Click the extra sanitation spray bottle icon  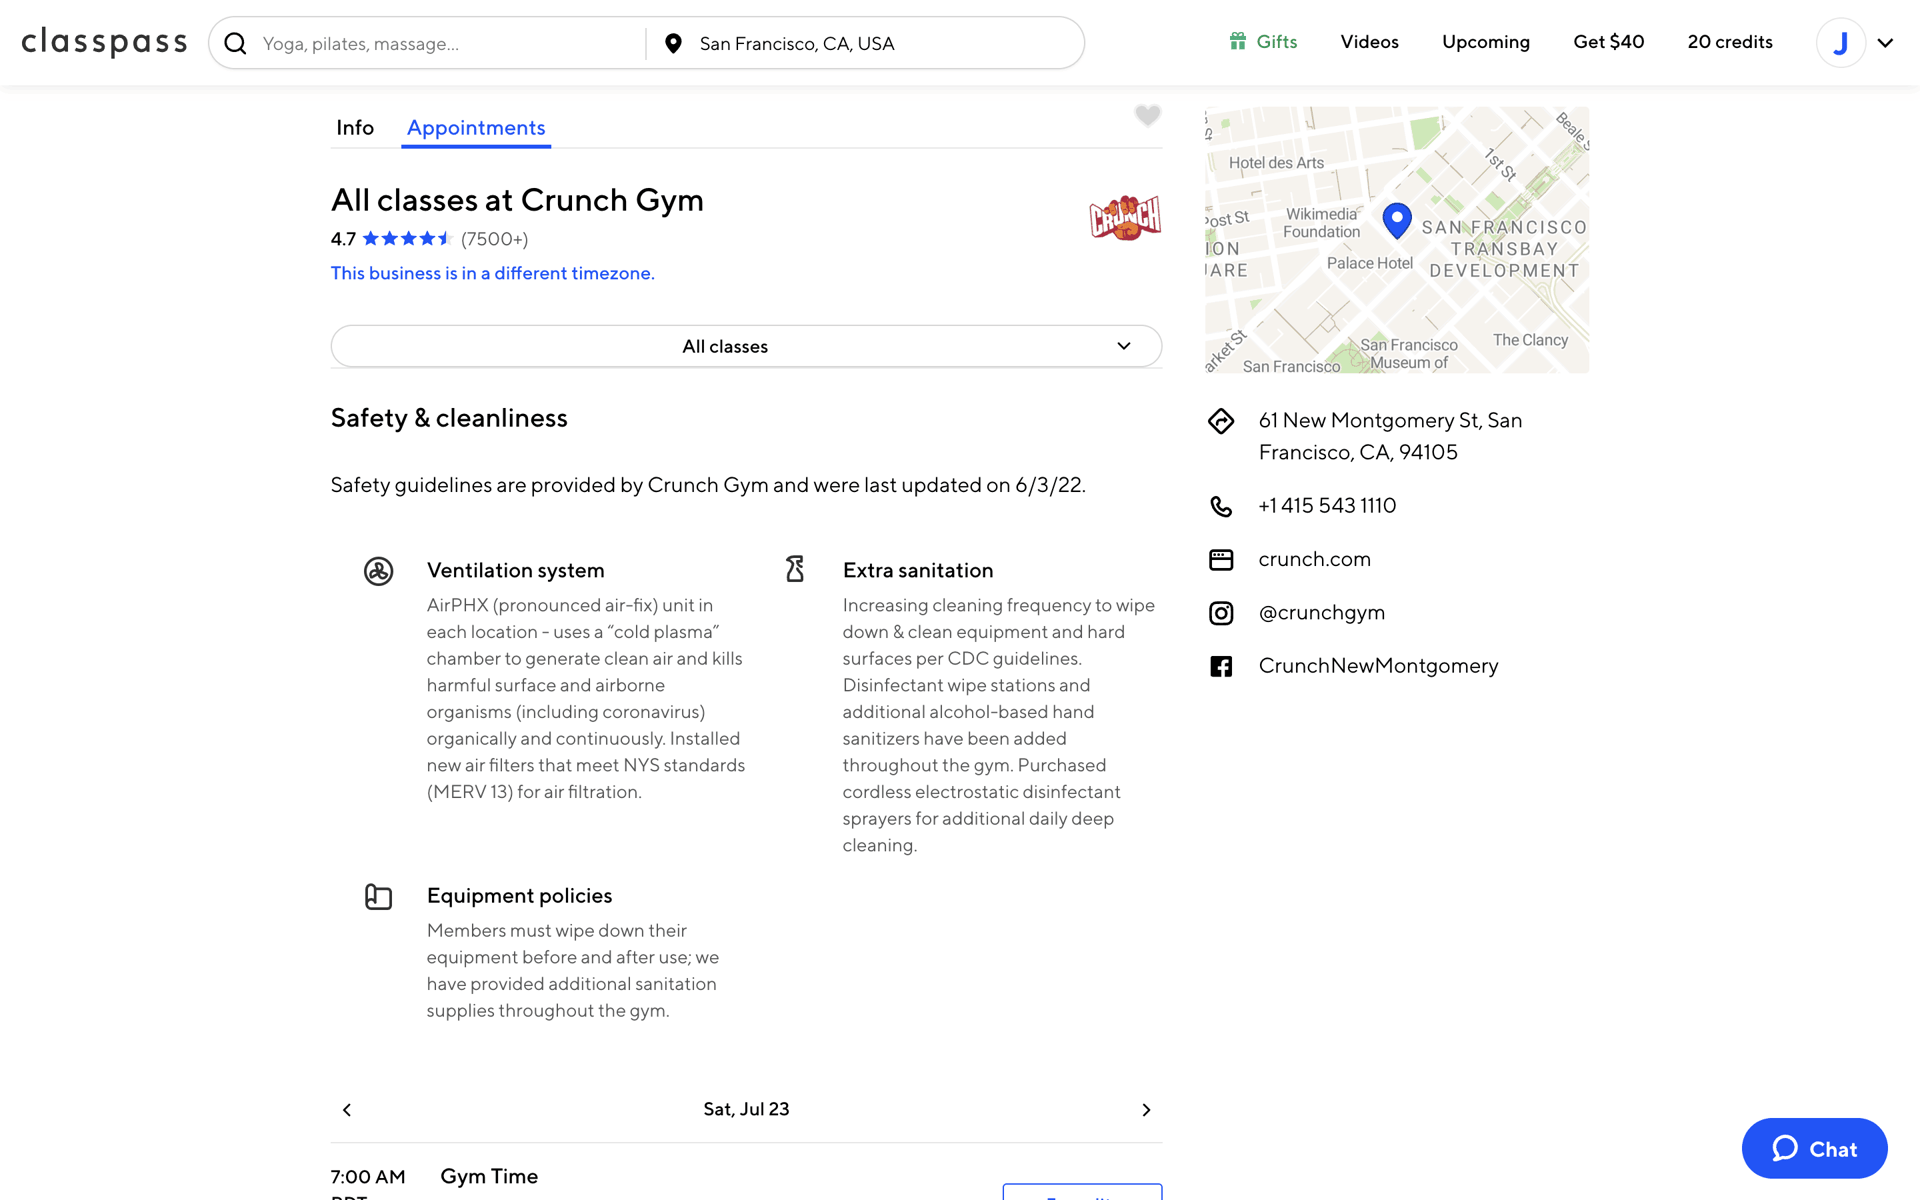[x=795, y=569]
